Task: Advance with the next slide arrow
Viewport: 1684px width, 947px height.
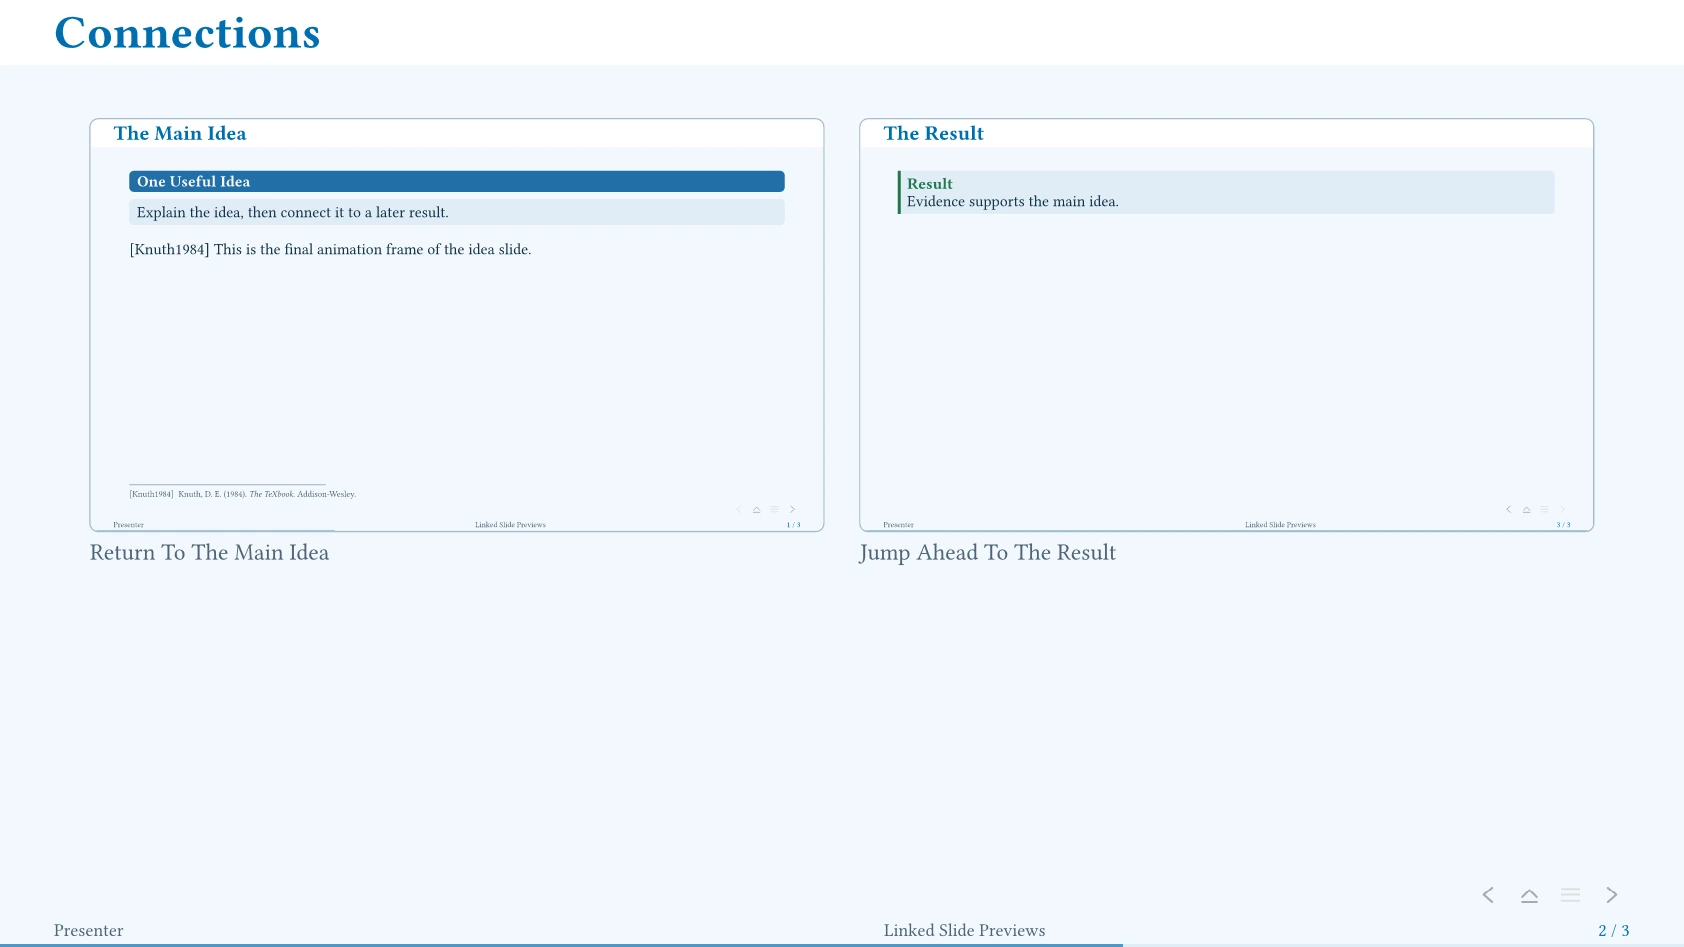Action: pos(1612,895)
